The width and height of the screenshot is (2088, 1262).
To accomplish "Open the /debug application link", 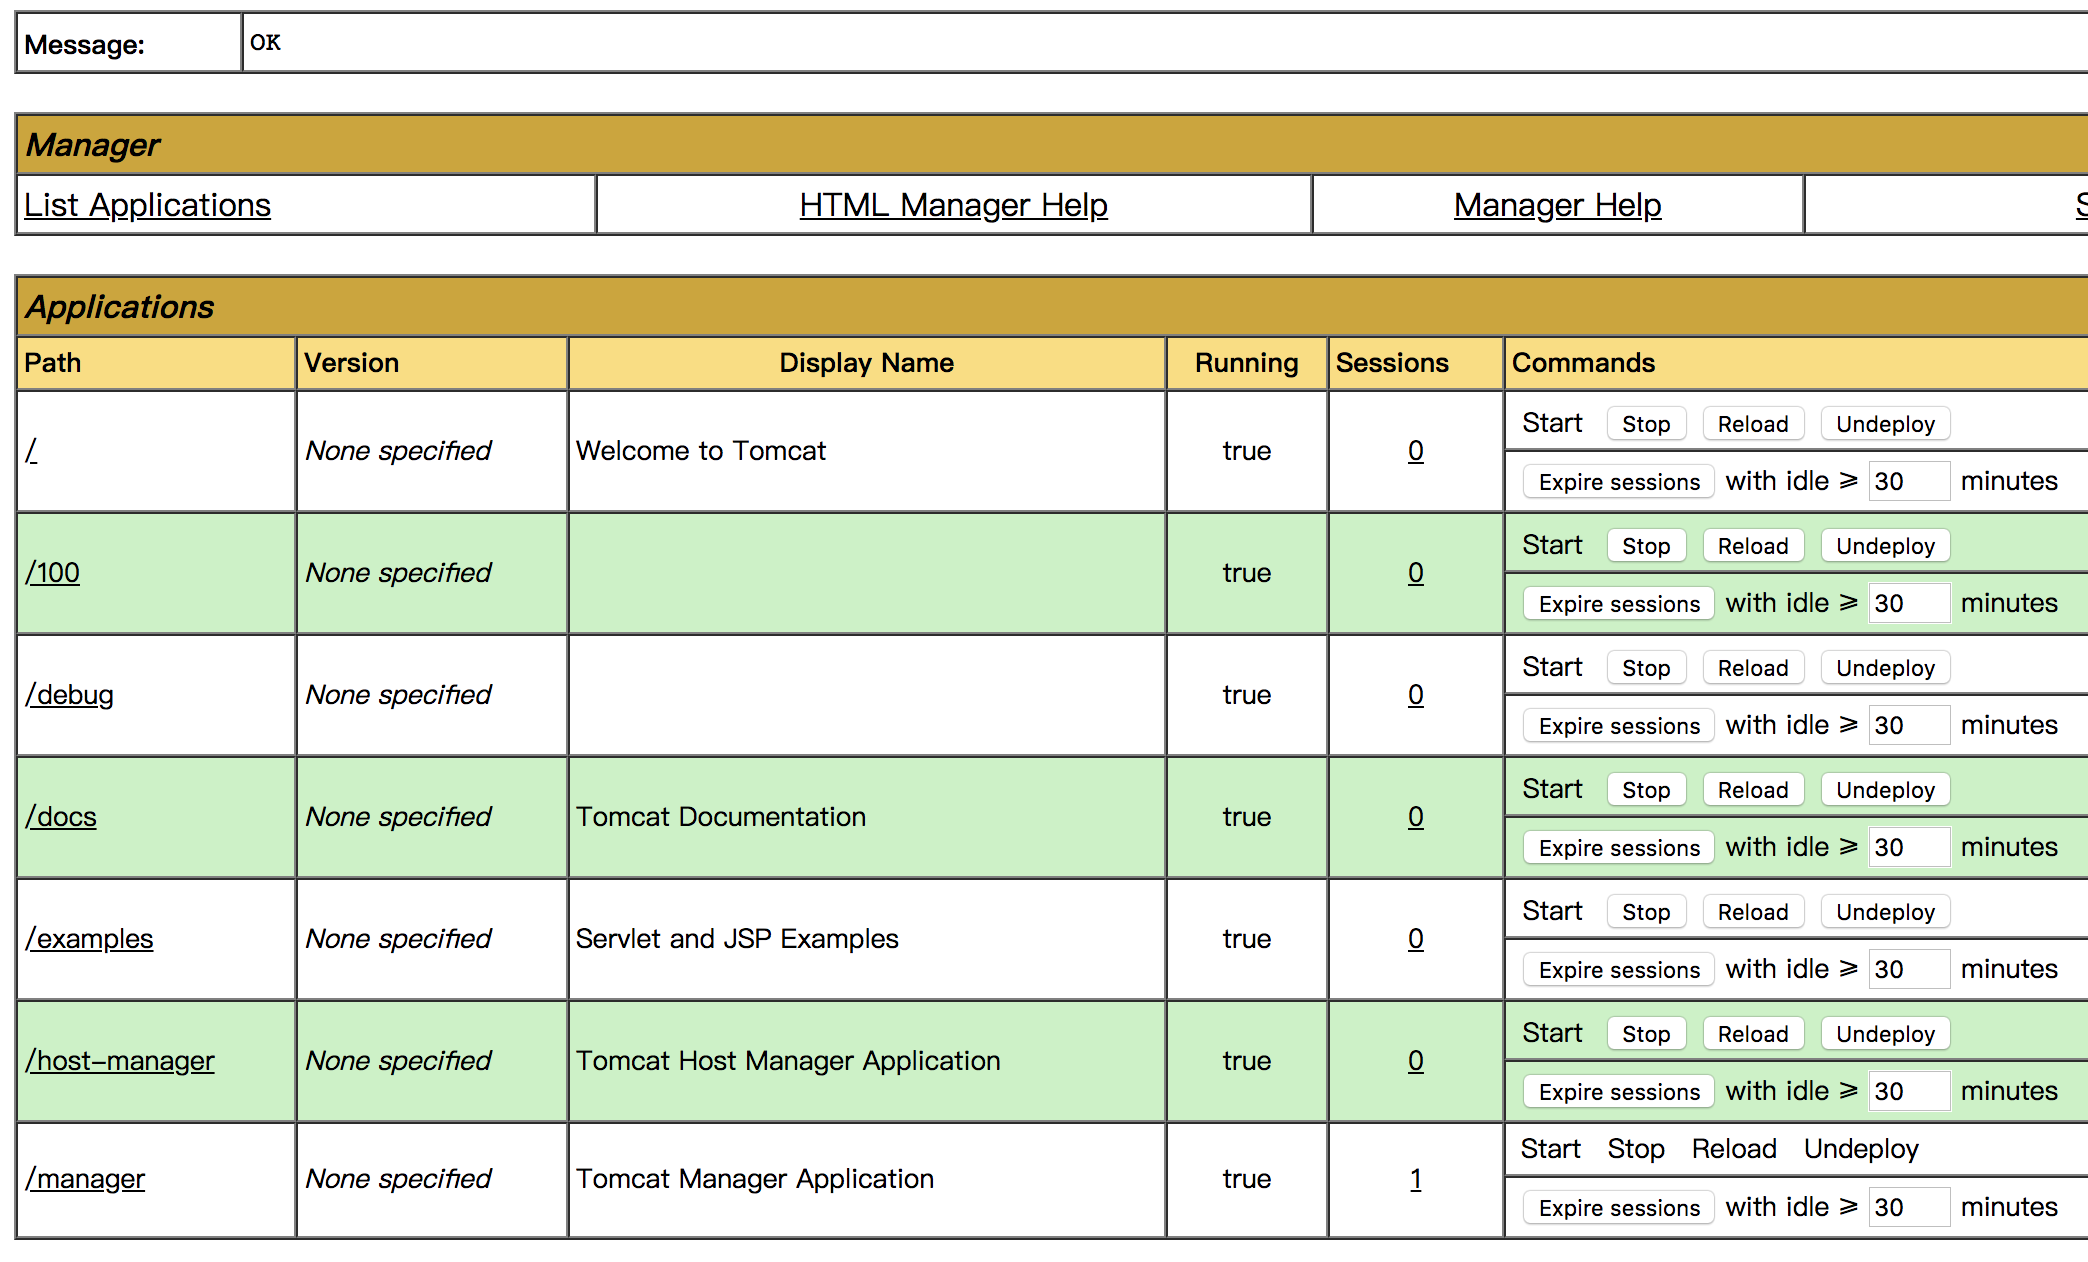I will 70,695.
